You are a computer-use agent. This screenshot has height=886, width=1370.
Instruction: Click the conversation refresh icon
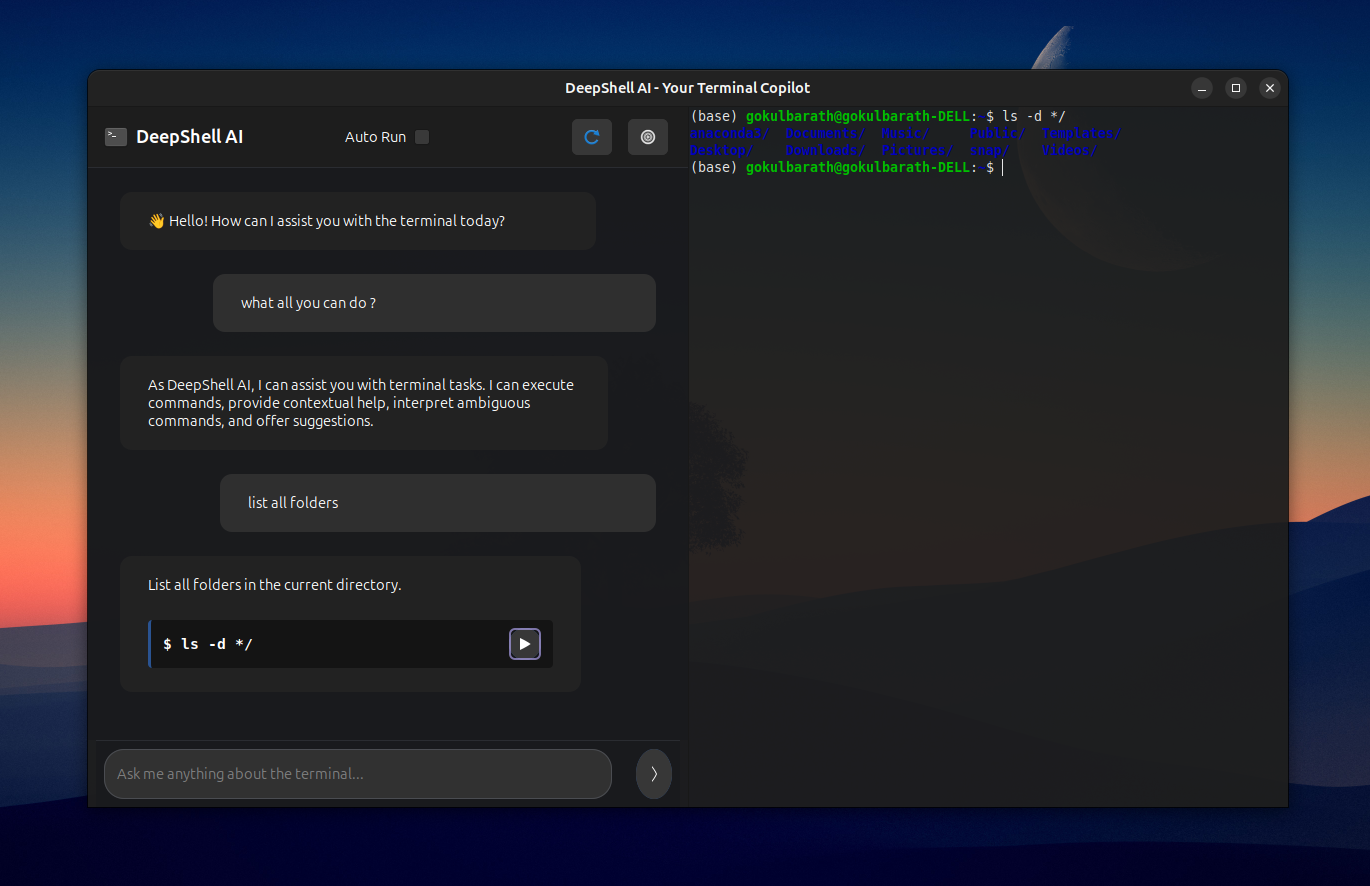(591, 137)
